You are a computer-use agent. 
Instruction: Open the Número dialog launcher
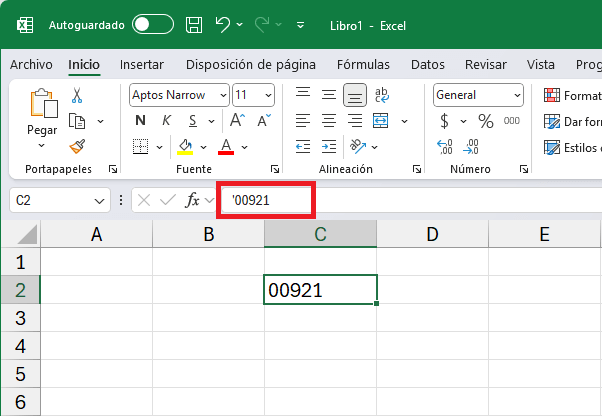click(x=524, y=169)
